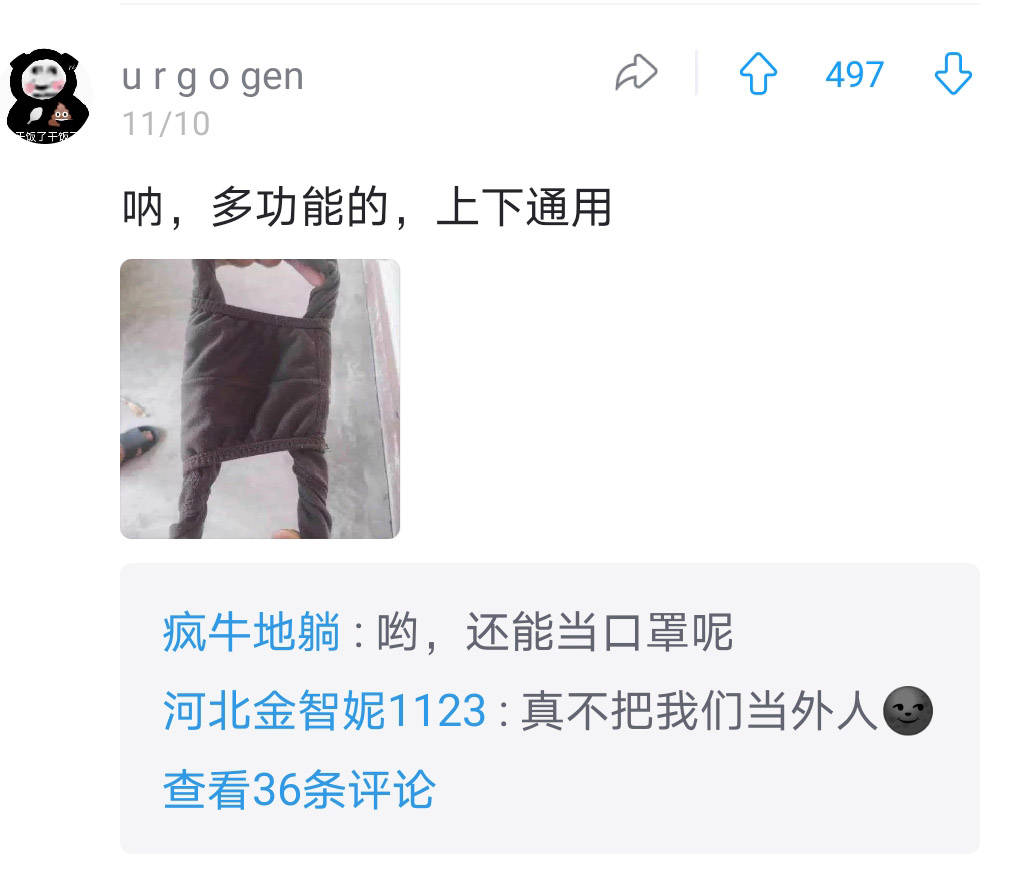Tap the 干饭了 caption on the avatar
The width and height of the screenshot is (1028, 888).
click(x=45, y=136)
